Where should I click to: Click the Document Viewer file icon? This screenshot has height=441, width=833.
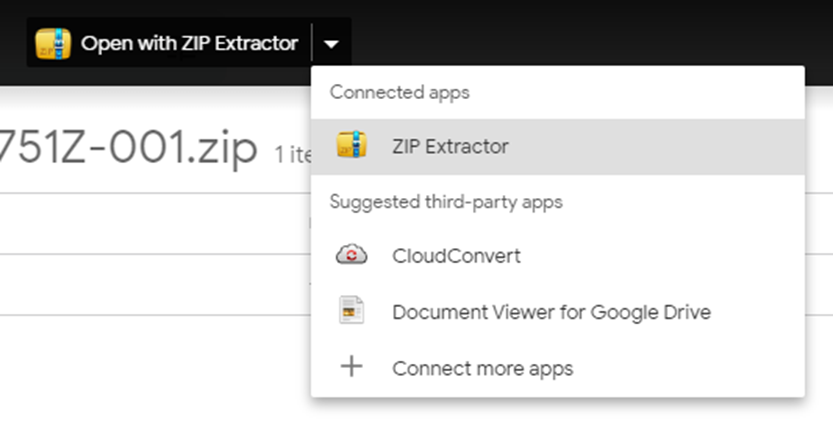351,310
